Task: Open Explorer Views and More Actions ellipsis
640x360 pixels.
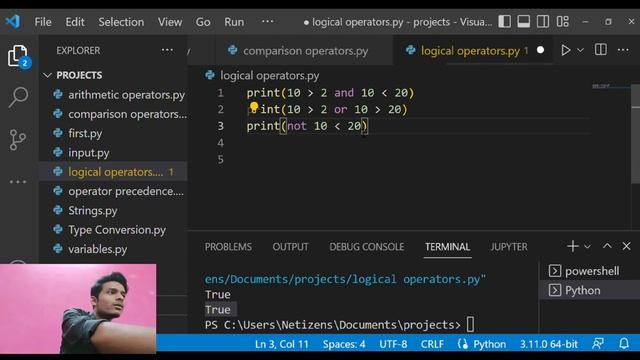Action: click(167, 50)
